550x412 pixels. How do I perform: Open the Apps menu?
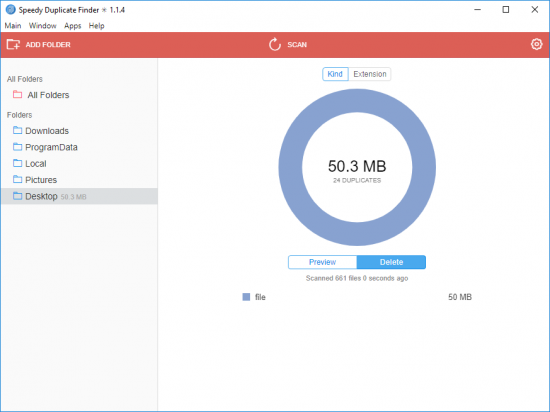(x=73, y=26)
